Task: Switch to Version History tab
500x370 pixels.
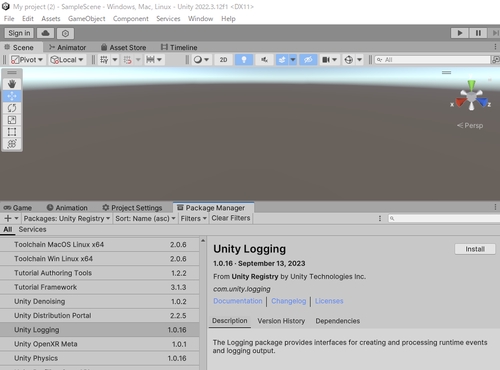Action: 281,321
